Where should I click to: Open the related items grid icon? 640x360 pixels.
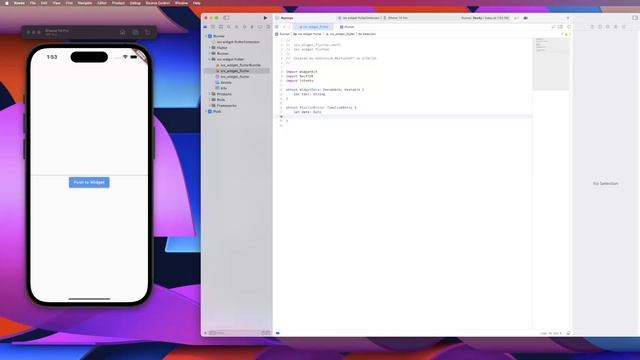pyautogui.click(x=277, y=27)
